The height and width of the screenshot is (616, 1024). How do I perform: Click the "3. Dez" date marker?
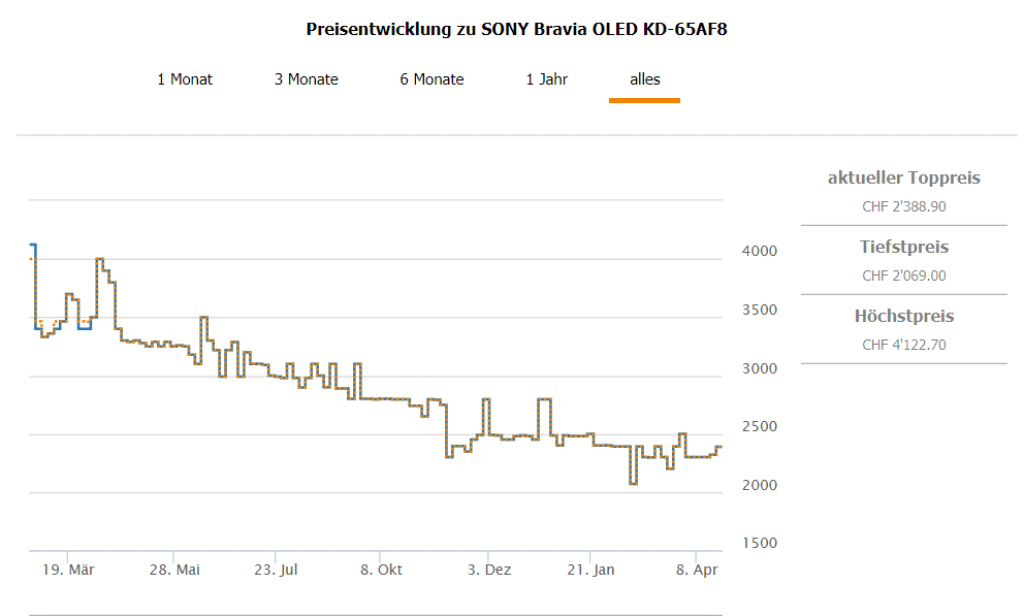[x=489, y=570]
